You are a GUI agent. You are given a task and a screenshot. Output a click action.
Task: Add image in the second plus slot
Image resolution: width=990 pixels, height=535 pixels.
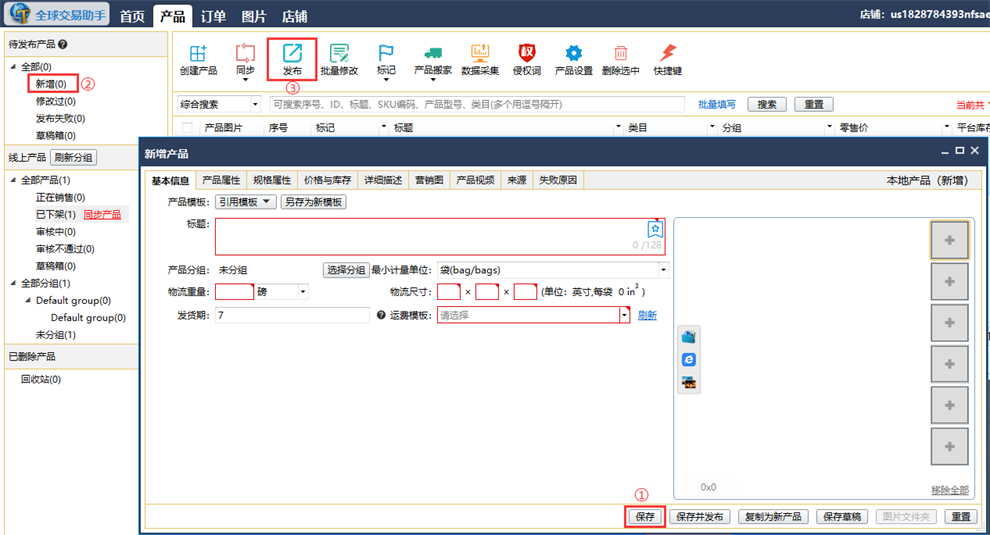[949, 281]
